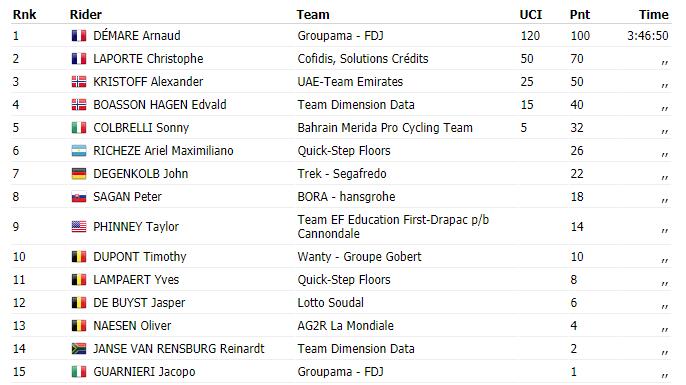Image resolution: width=686 pixels, height=385 pixels.
Task: Click the Belgian flag beside DUPONT Timothy
Action: 79,257
